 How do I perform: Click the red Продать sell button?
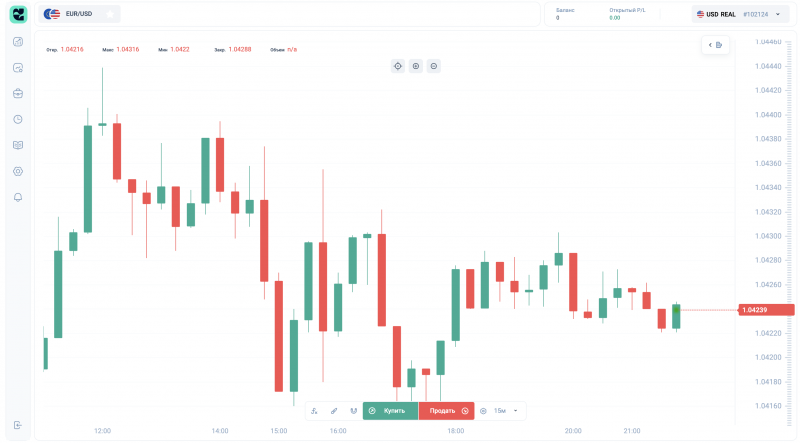point(446,411)
